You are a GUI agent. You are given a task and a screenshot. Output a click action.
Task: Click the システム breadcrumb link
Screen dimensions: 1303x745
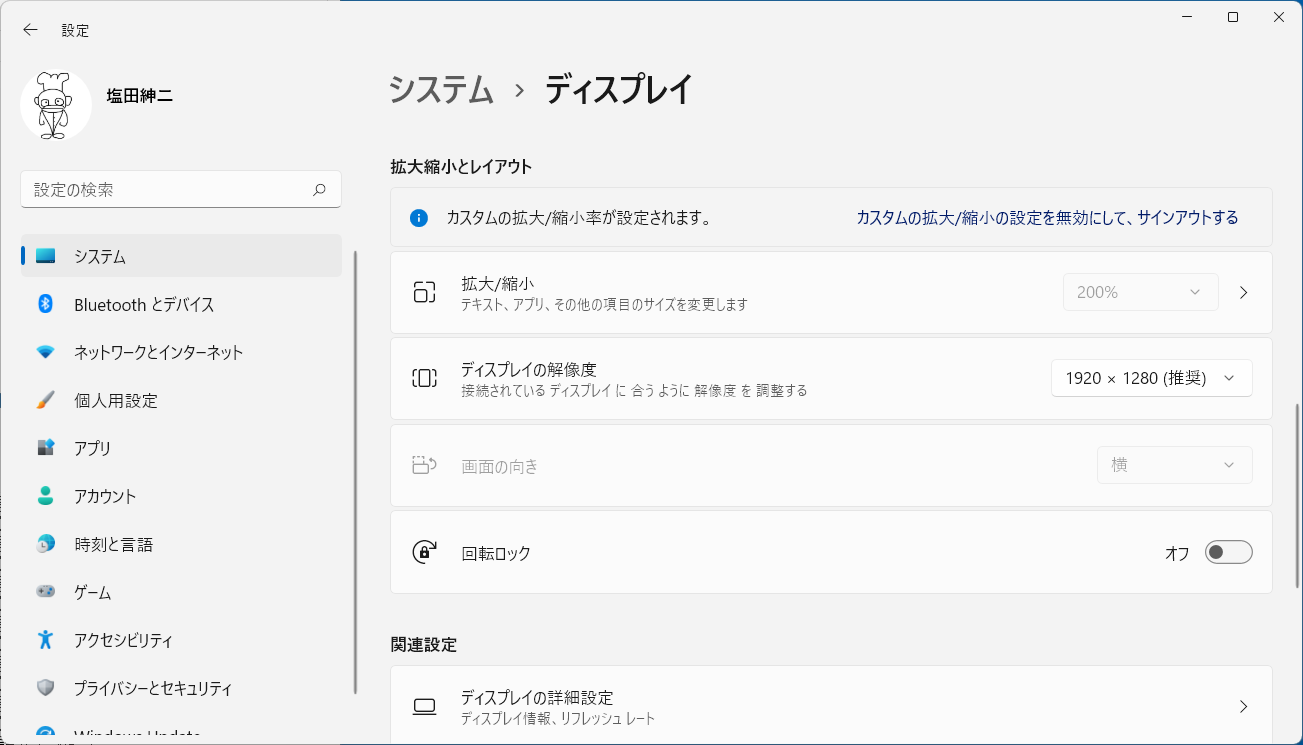(441, 90)
